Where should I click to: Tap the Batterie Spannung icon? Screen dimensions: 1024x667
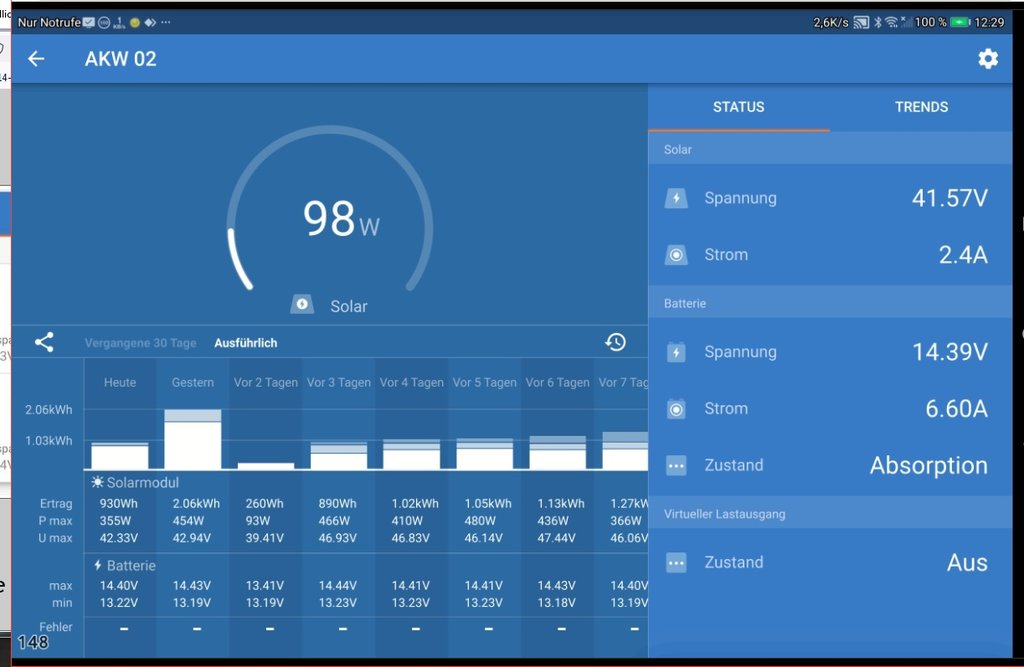676,352
